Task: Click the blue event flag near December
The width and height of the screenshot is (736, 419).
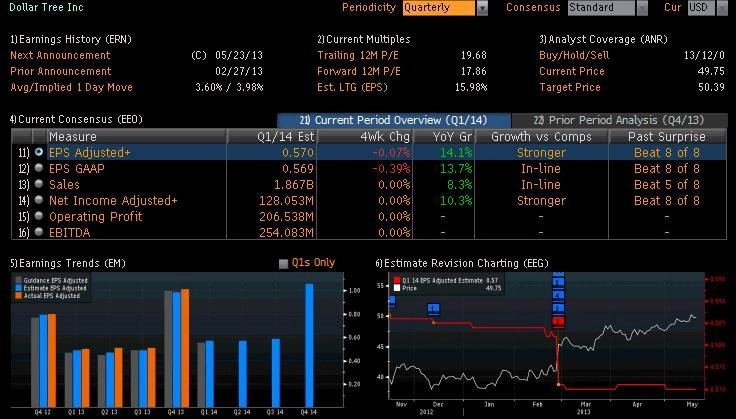Action: 434,308
